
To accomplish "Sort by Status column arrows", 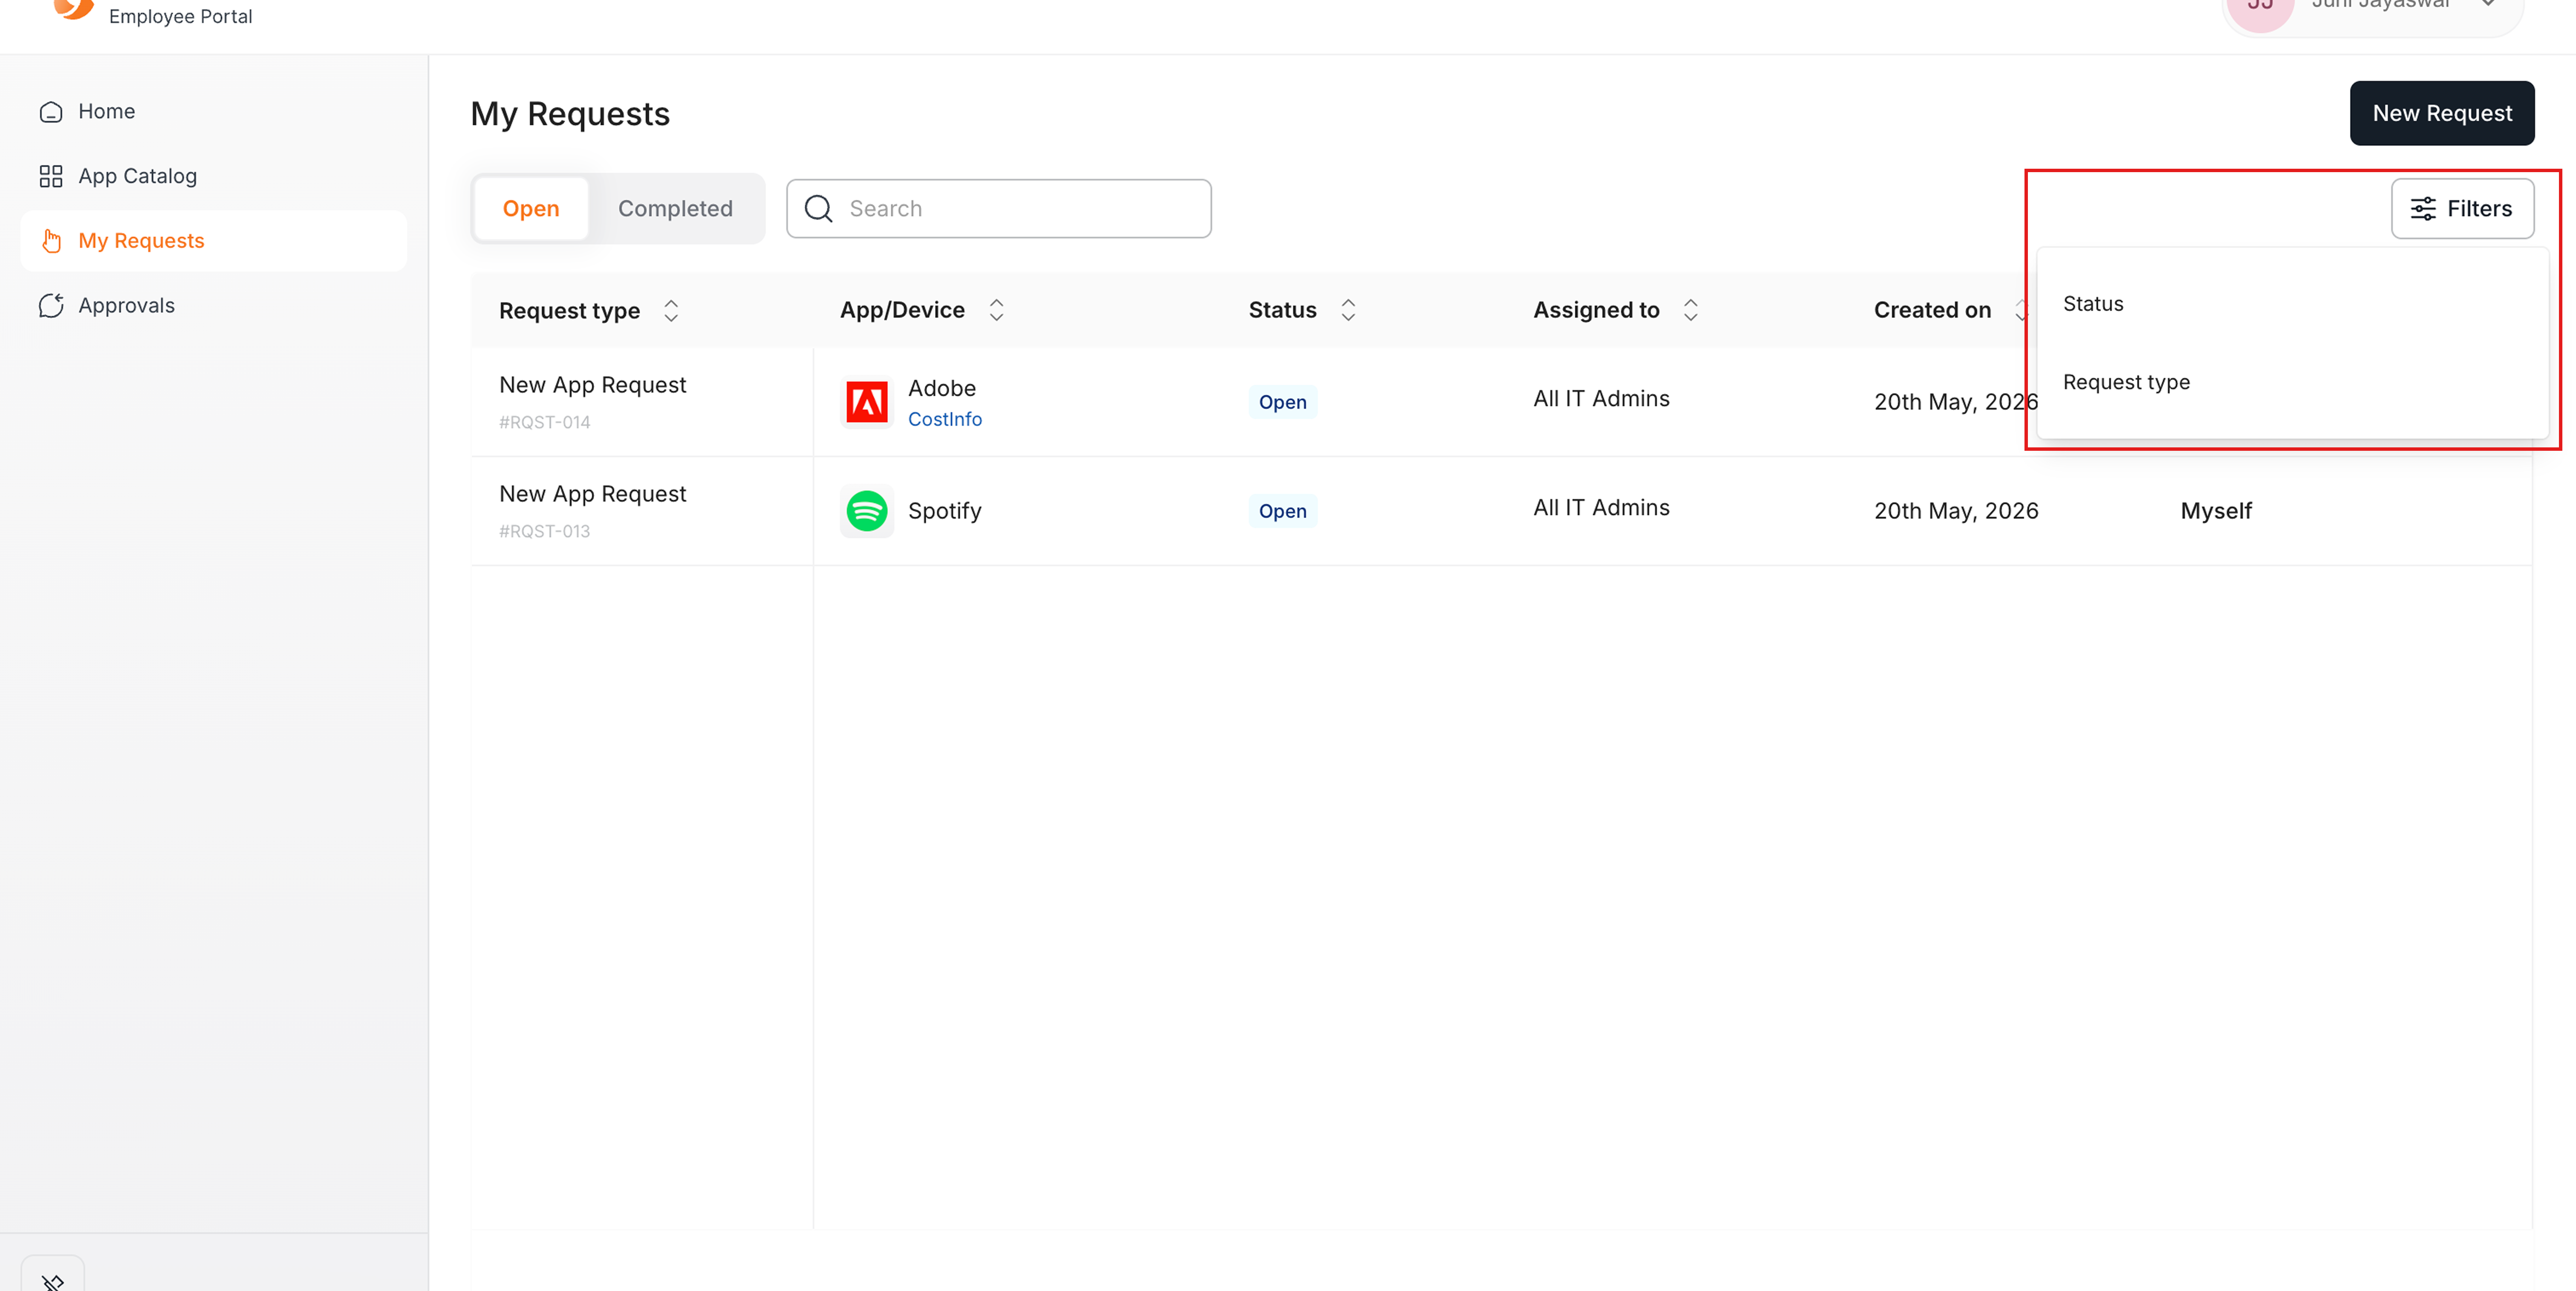I will tap(1348, 310).
